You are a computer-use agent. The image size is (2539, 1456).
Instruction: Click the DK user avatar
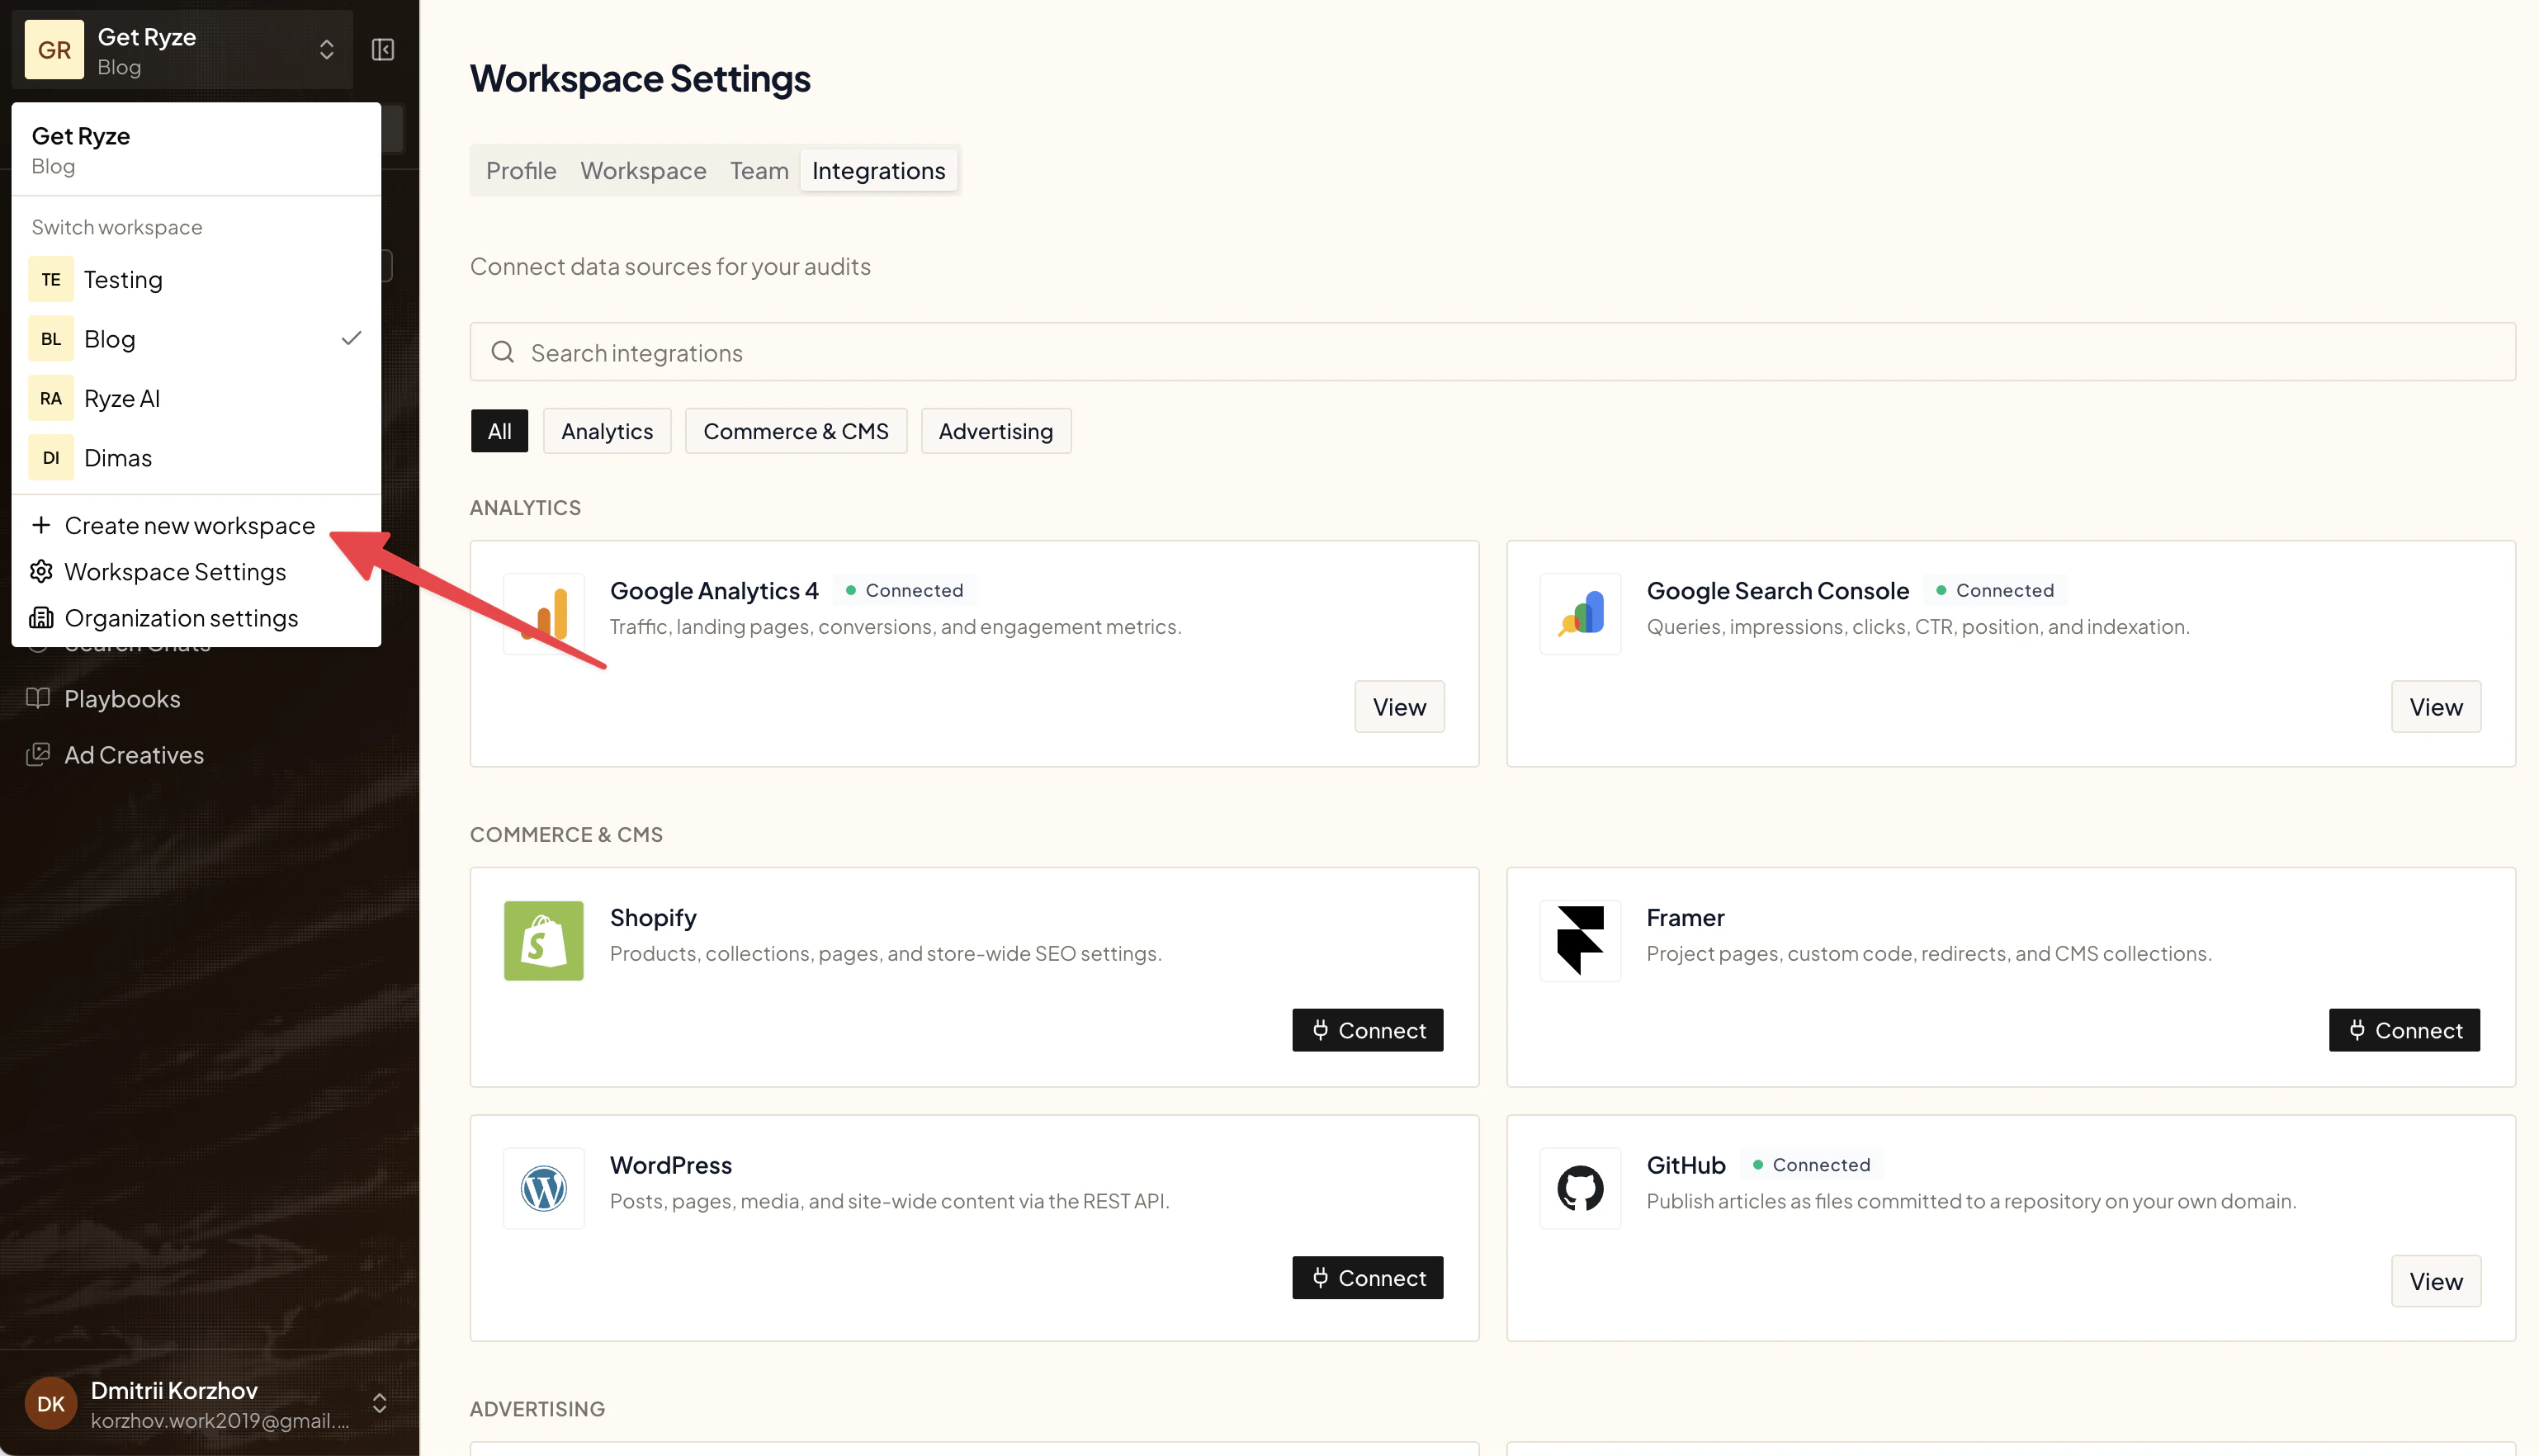point(51,1404)
